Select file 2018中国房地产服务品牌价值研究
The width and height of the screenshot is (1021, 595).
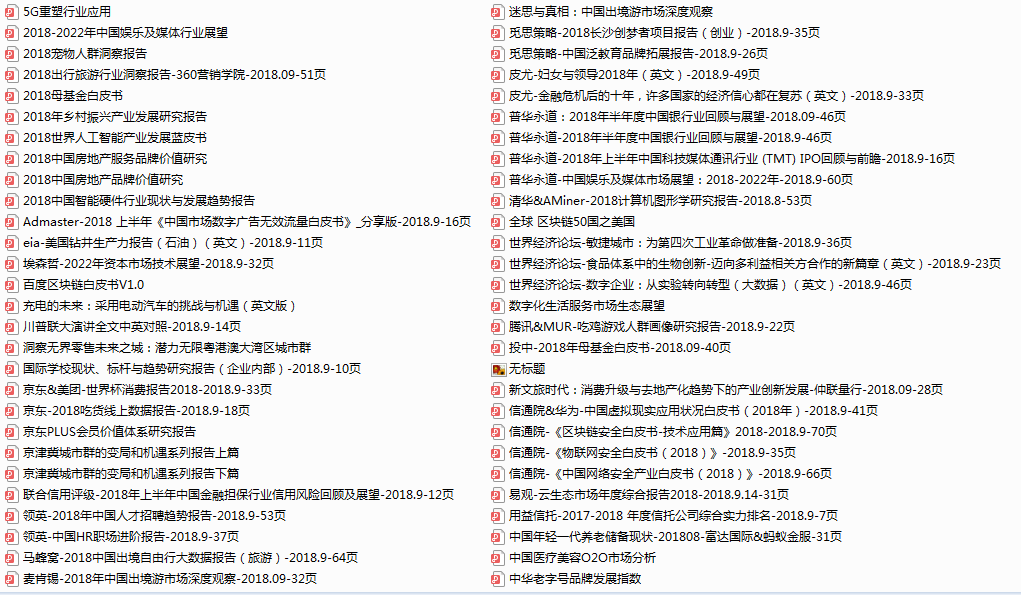pos(115,159)
